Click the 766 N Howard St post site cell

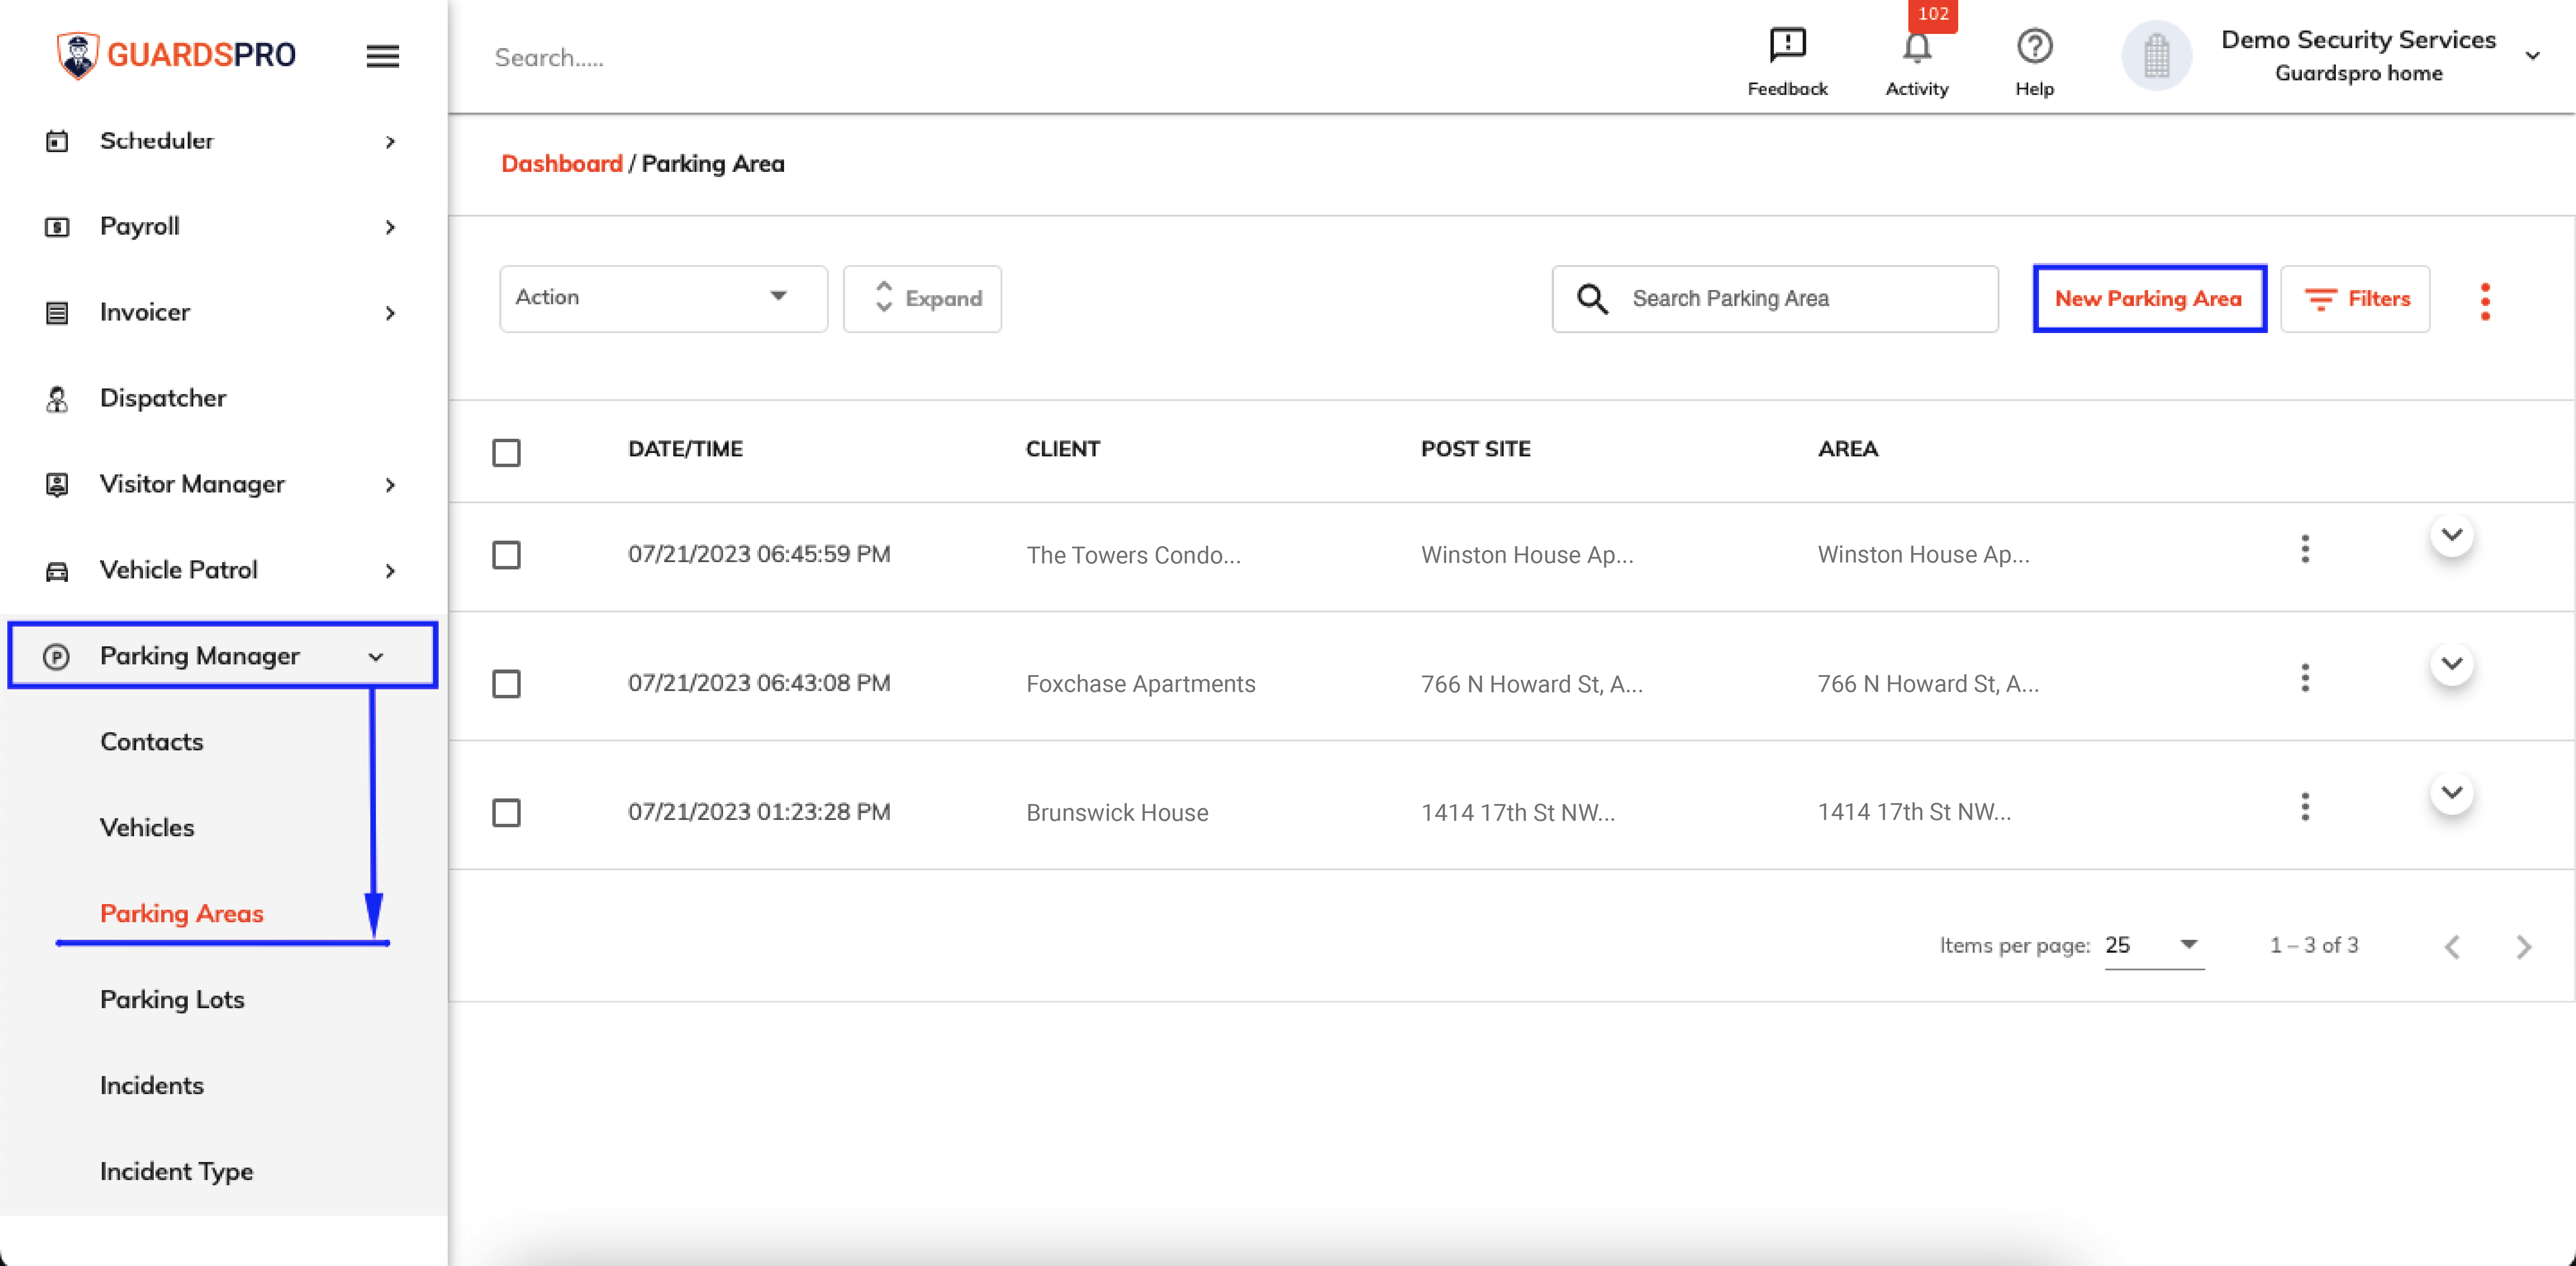(1532, 684)
